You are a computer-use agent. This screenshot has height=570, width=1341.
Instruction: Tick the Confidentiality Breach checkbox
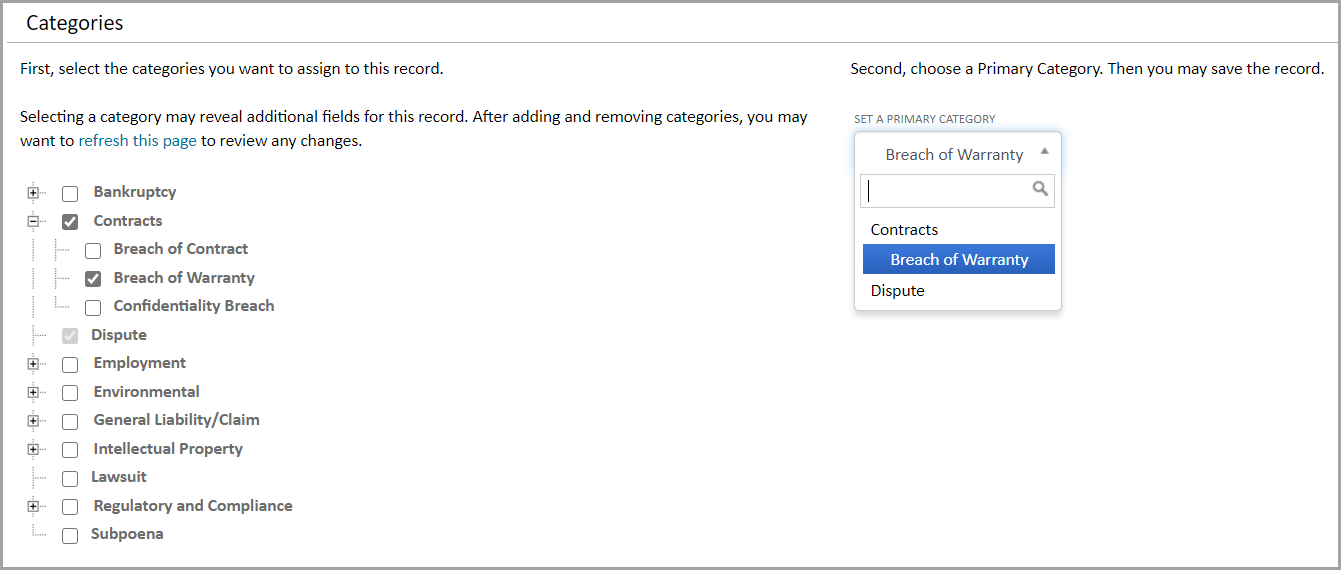93,308
